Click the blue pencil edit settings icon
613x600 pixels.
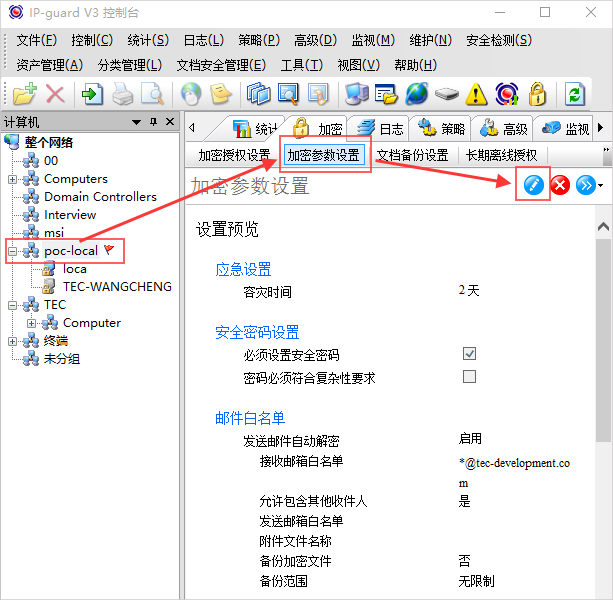pos(533,186)
